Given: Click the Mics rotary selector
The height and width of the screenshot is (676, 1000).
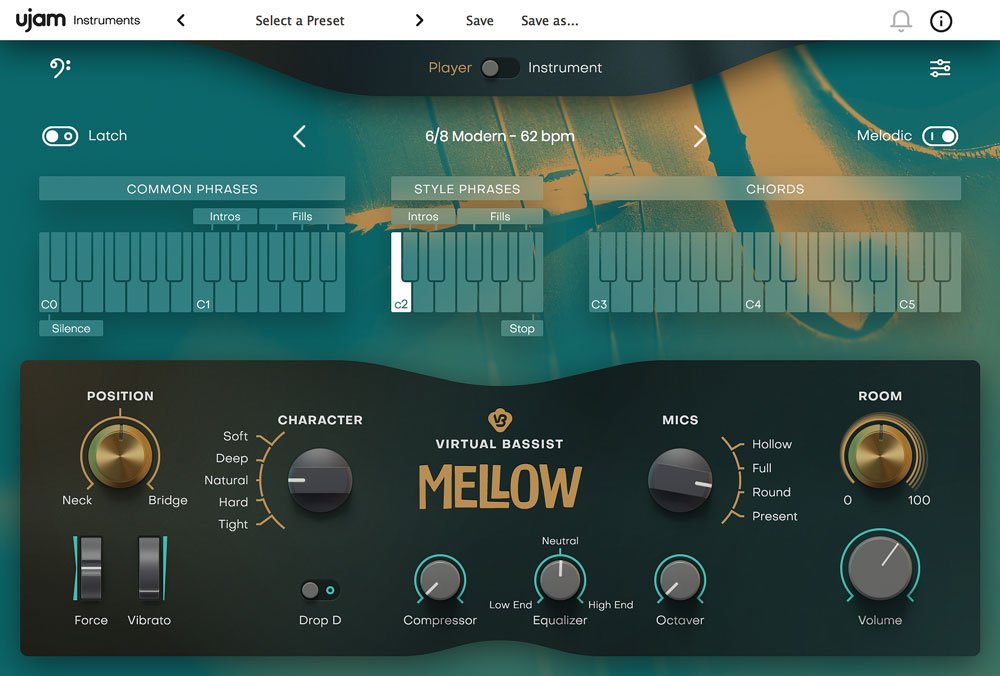Looking at the screenshot, I should [x=680, y=480].
